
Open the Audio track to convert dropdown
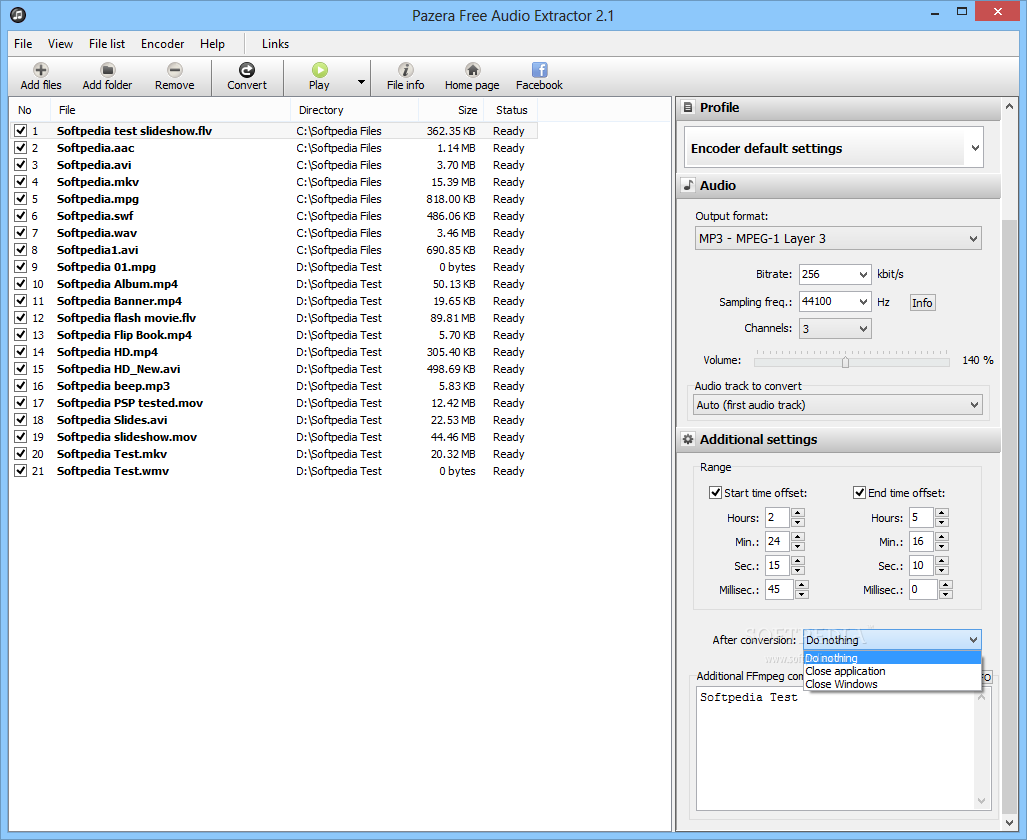[974, 405]
